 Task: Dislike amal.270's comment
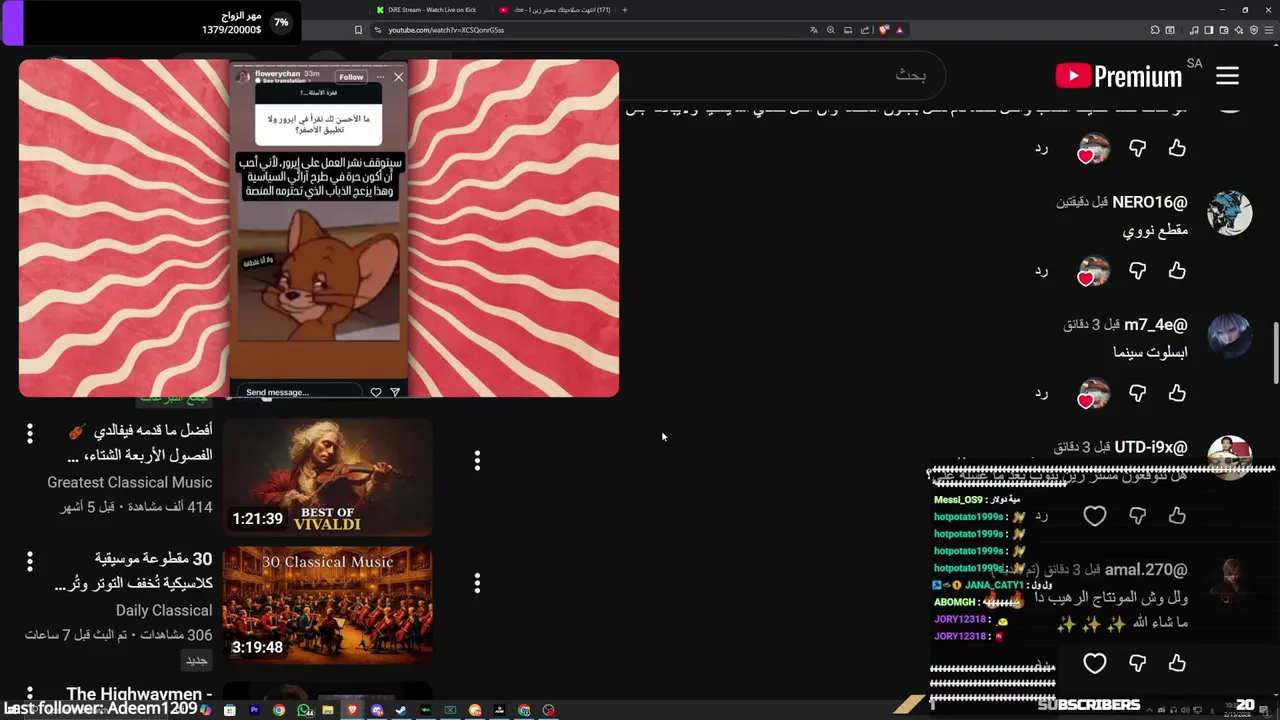point(1137,663)
